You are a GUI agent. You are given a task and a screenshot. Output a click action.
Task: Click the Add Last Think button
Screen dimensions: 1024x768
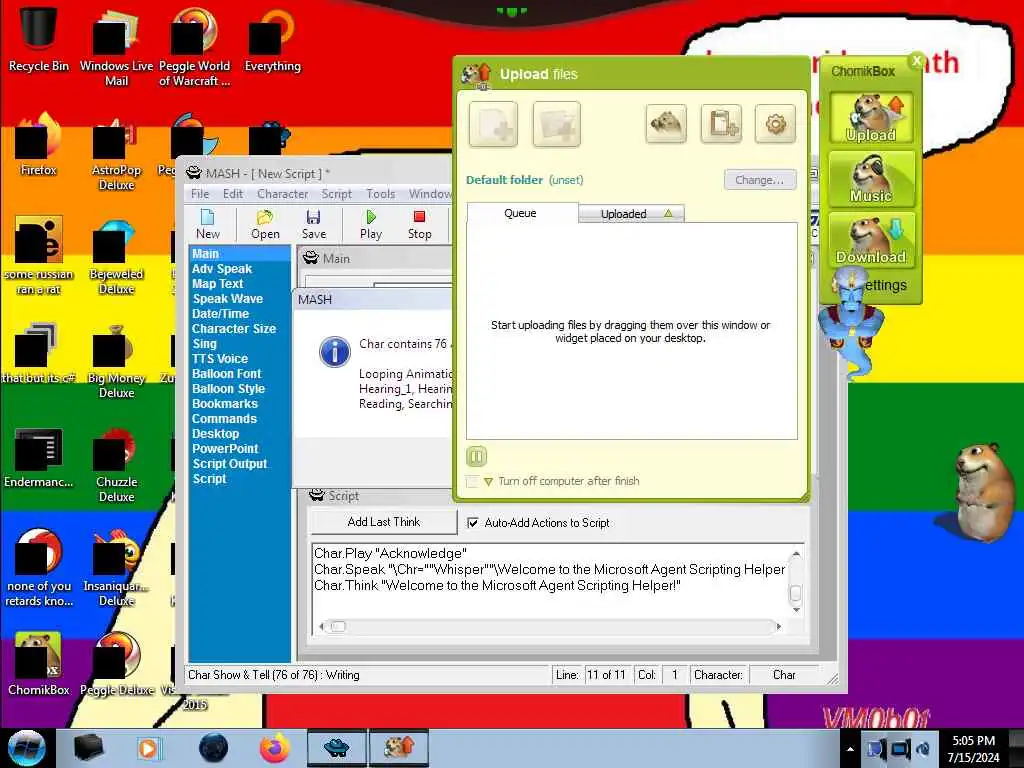pyautogui.click(x=383, y=522)
